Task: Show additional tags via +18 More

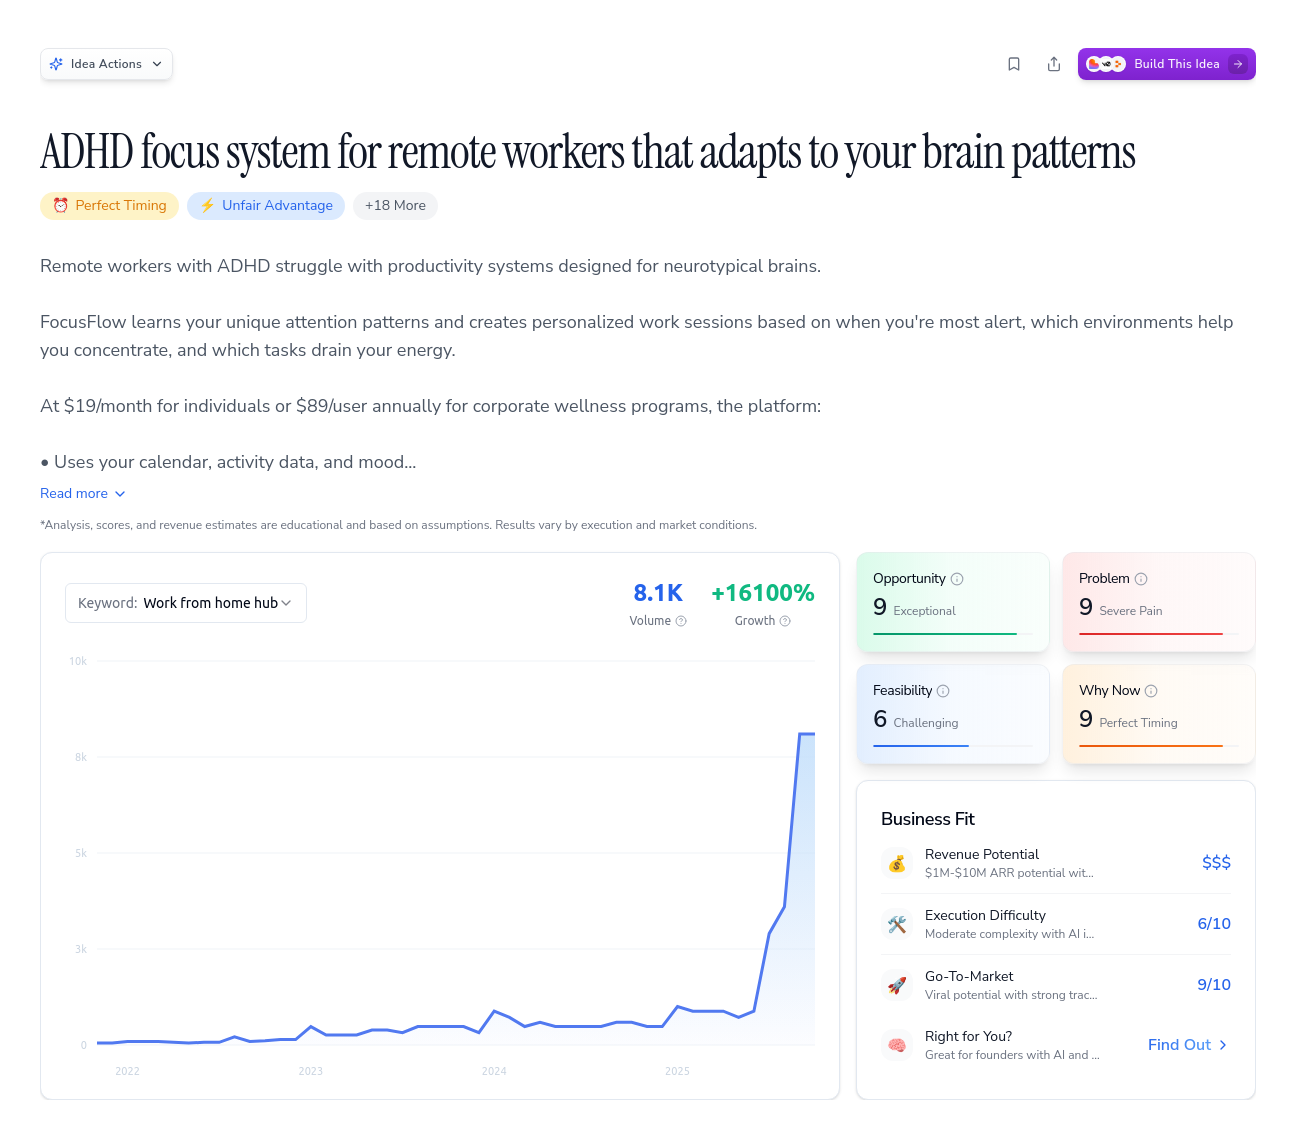Action: coord(395,205)
